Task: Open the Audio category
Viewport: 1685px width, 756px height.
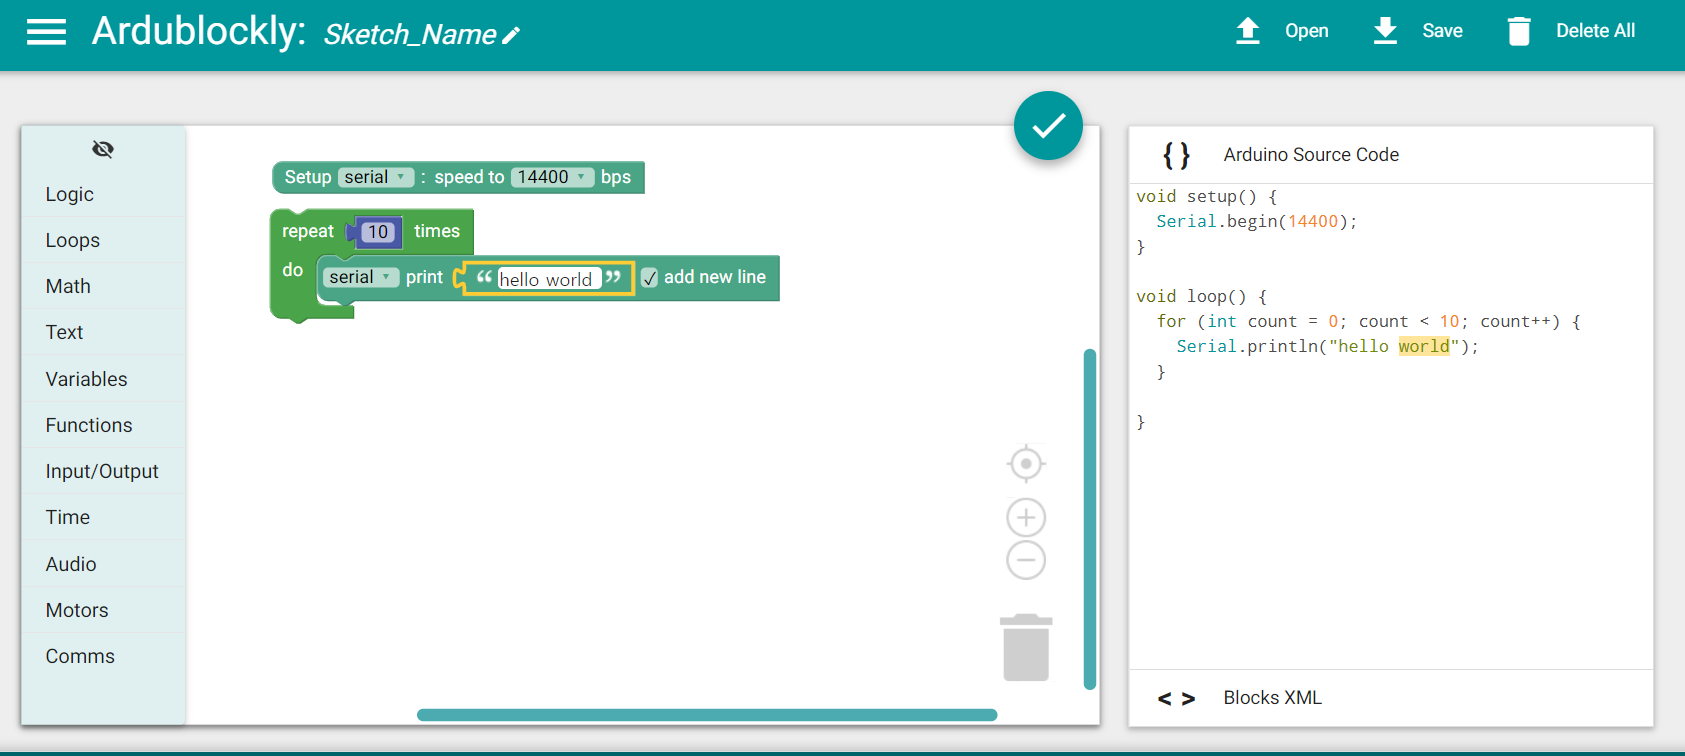Action: tap(104, 564)
